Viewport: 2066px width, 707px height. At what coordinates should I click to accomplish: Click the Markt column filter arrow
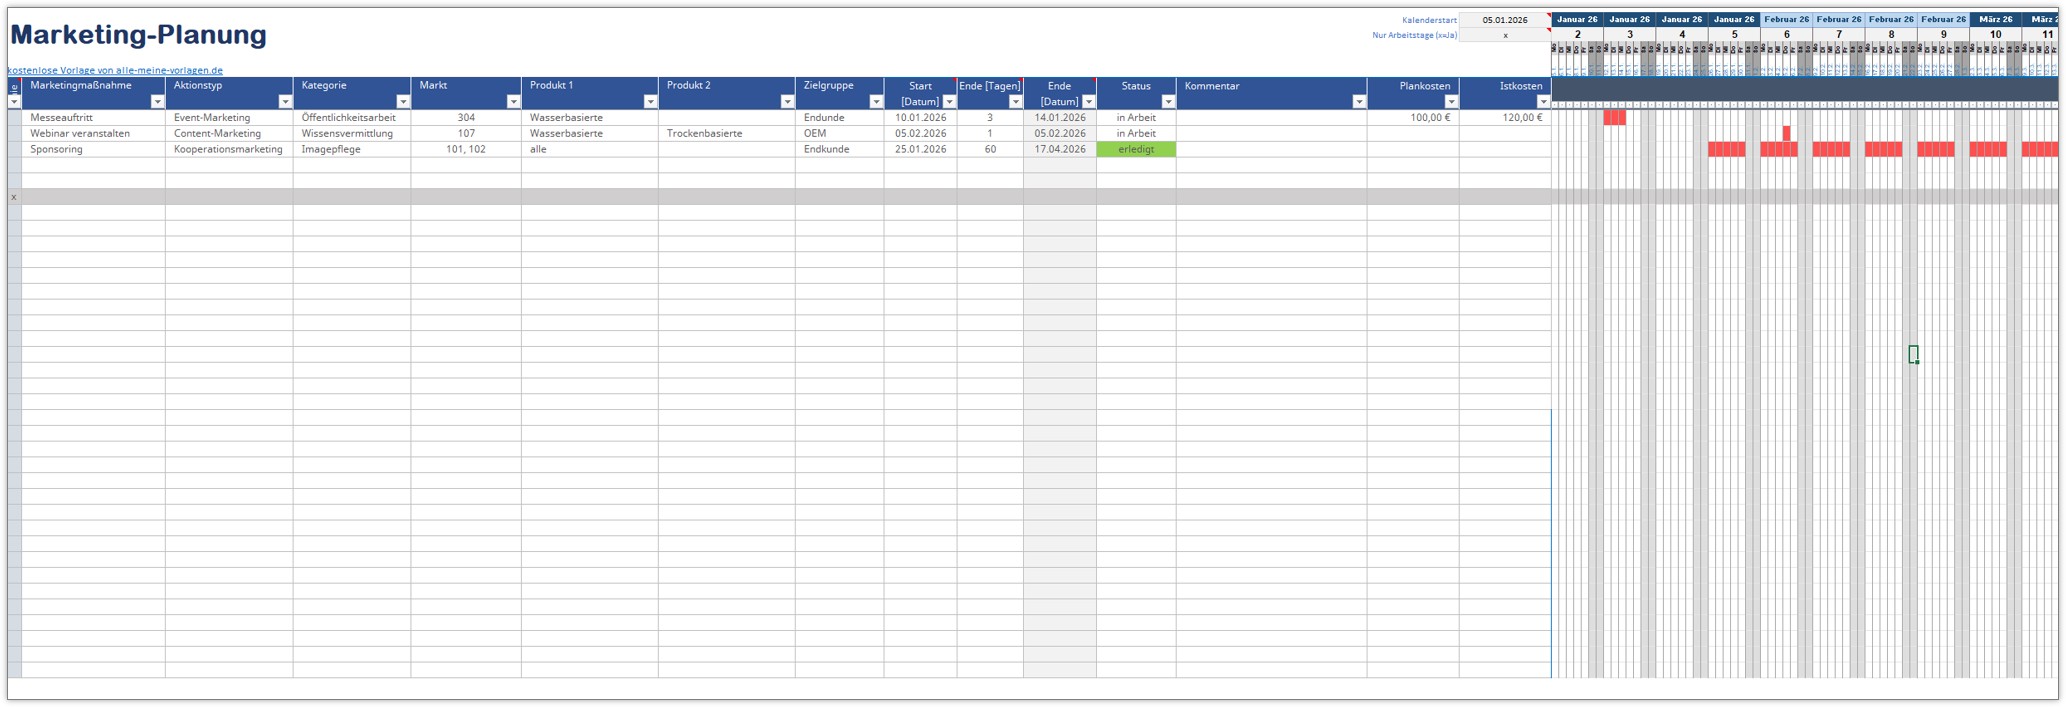pyautogui.click(x=513, y=102)
